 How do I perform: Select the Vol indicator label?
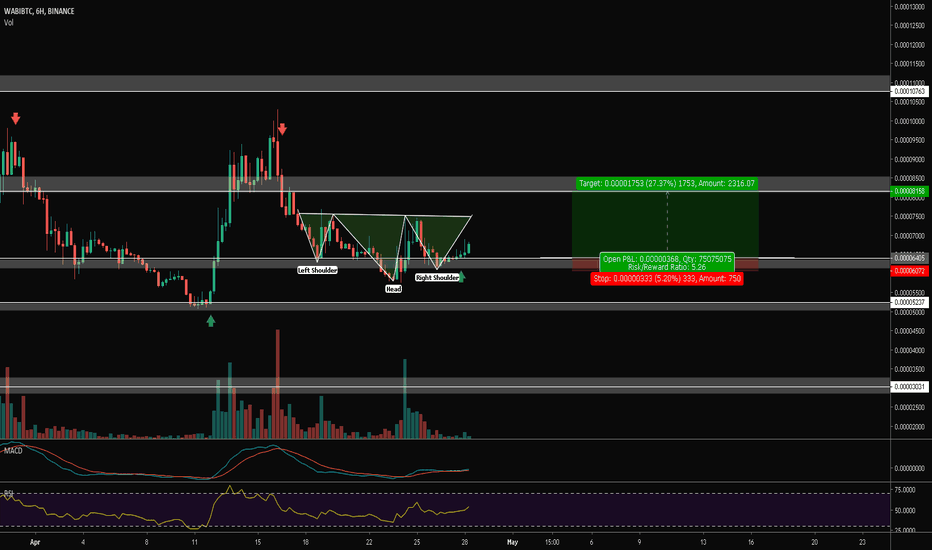pyautogui.click(x=9, y=23)
